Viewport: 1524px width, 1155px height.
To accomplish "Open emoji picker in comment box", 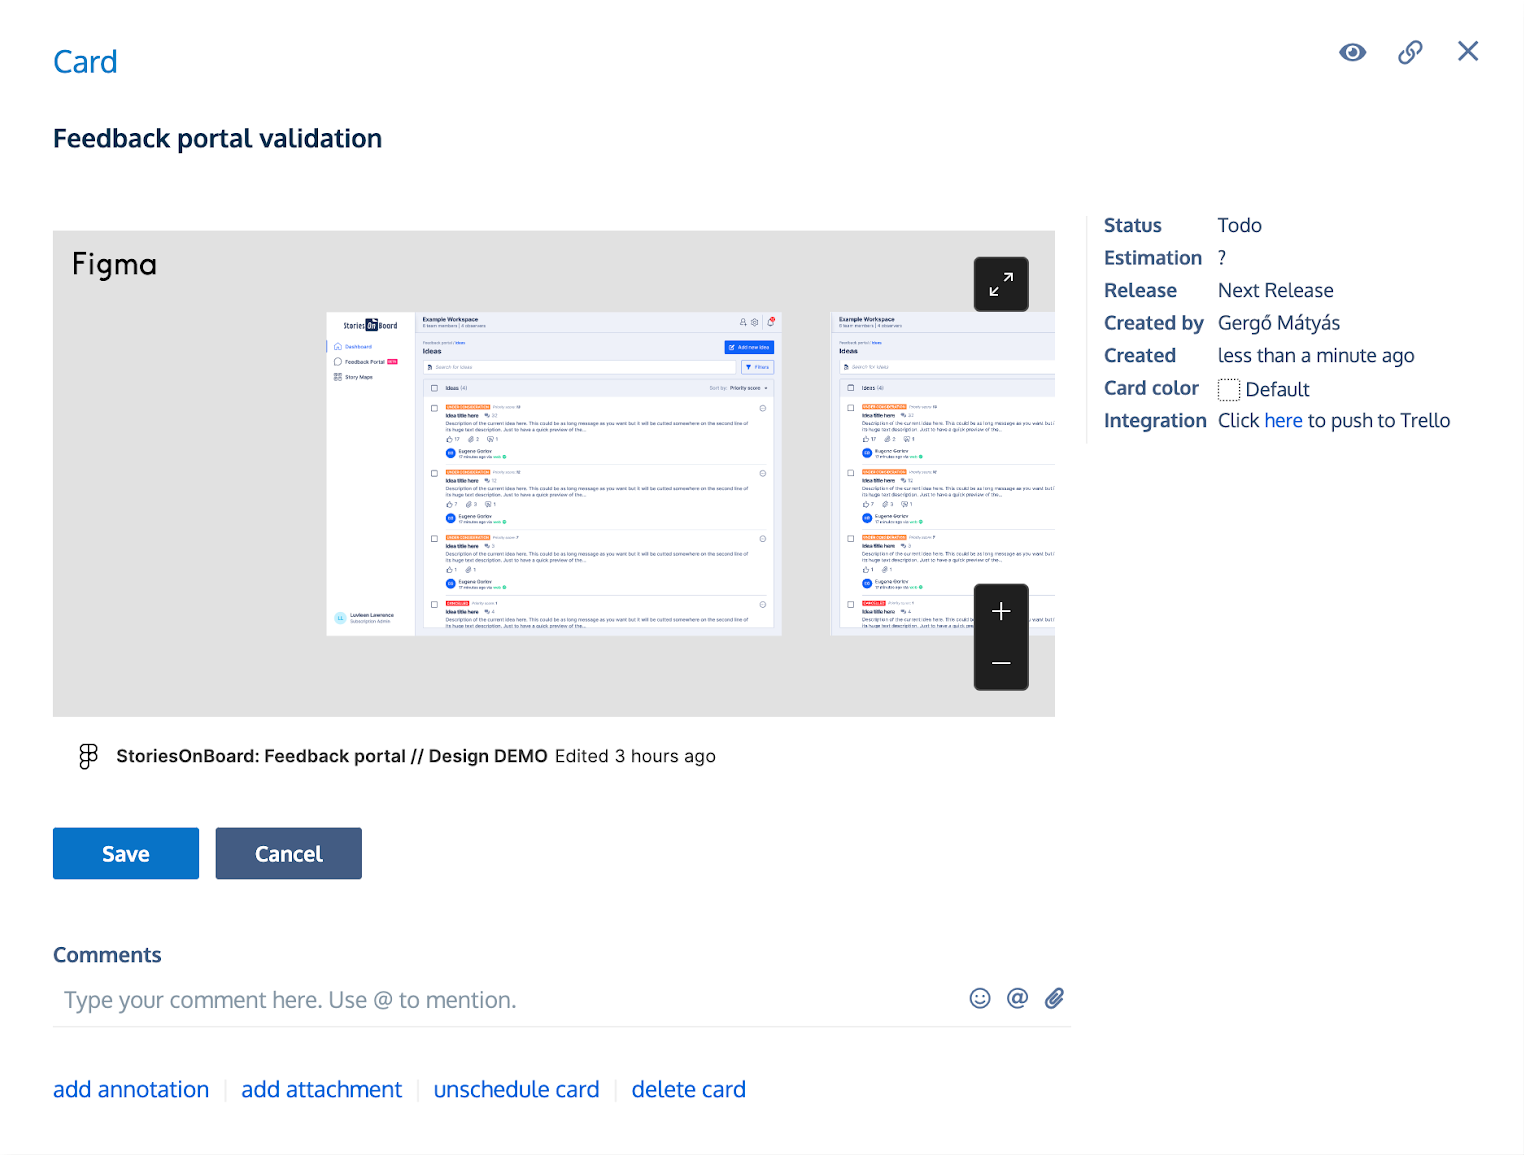I will [x=980, y=998].
